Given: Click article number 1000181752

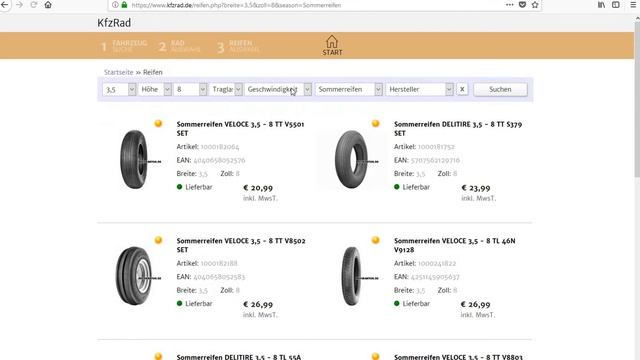Looking at the screenshot, I should [x=436, y=147].
